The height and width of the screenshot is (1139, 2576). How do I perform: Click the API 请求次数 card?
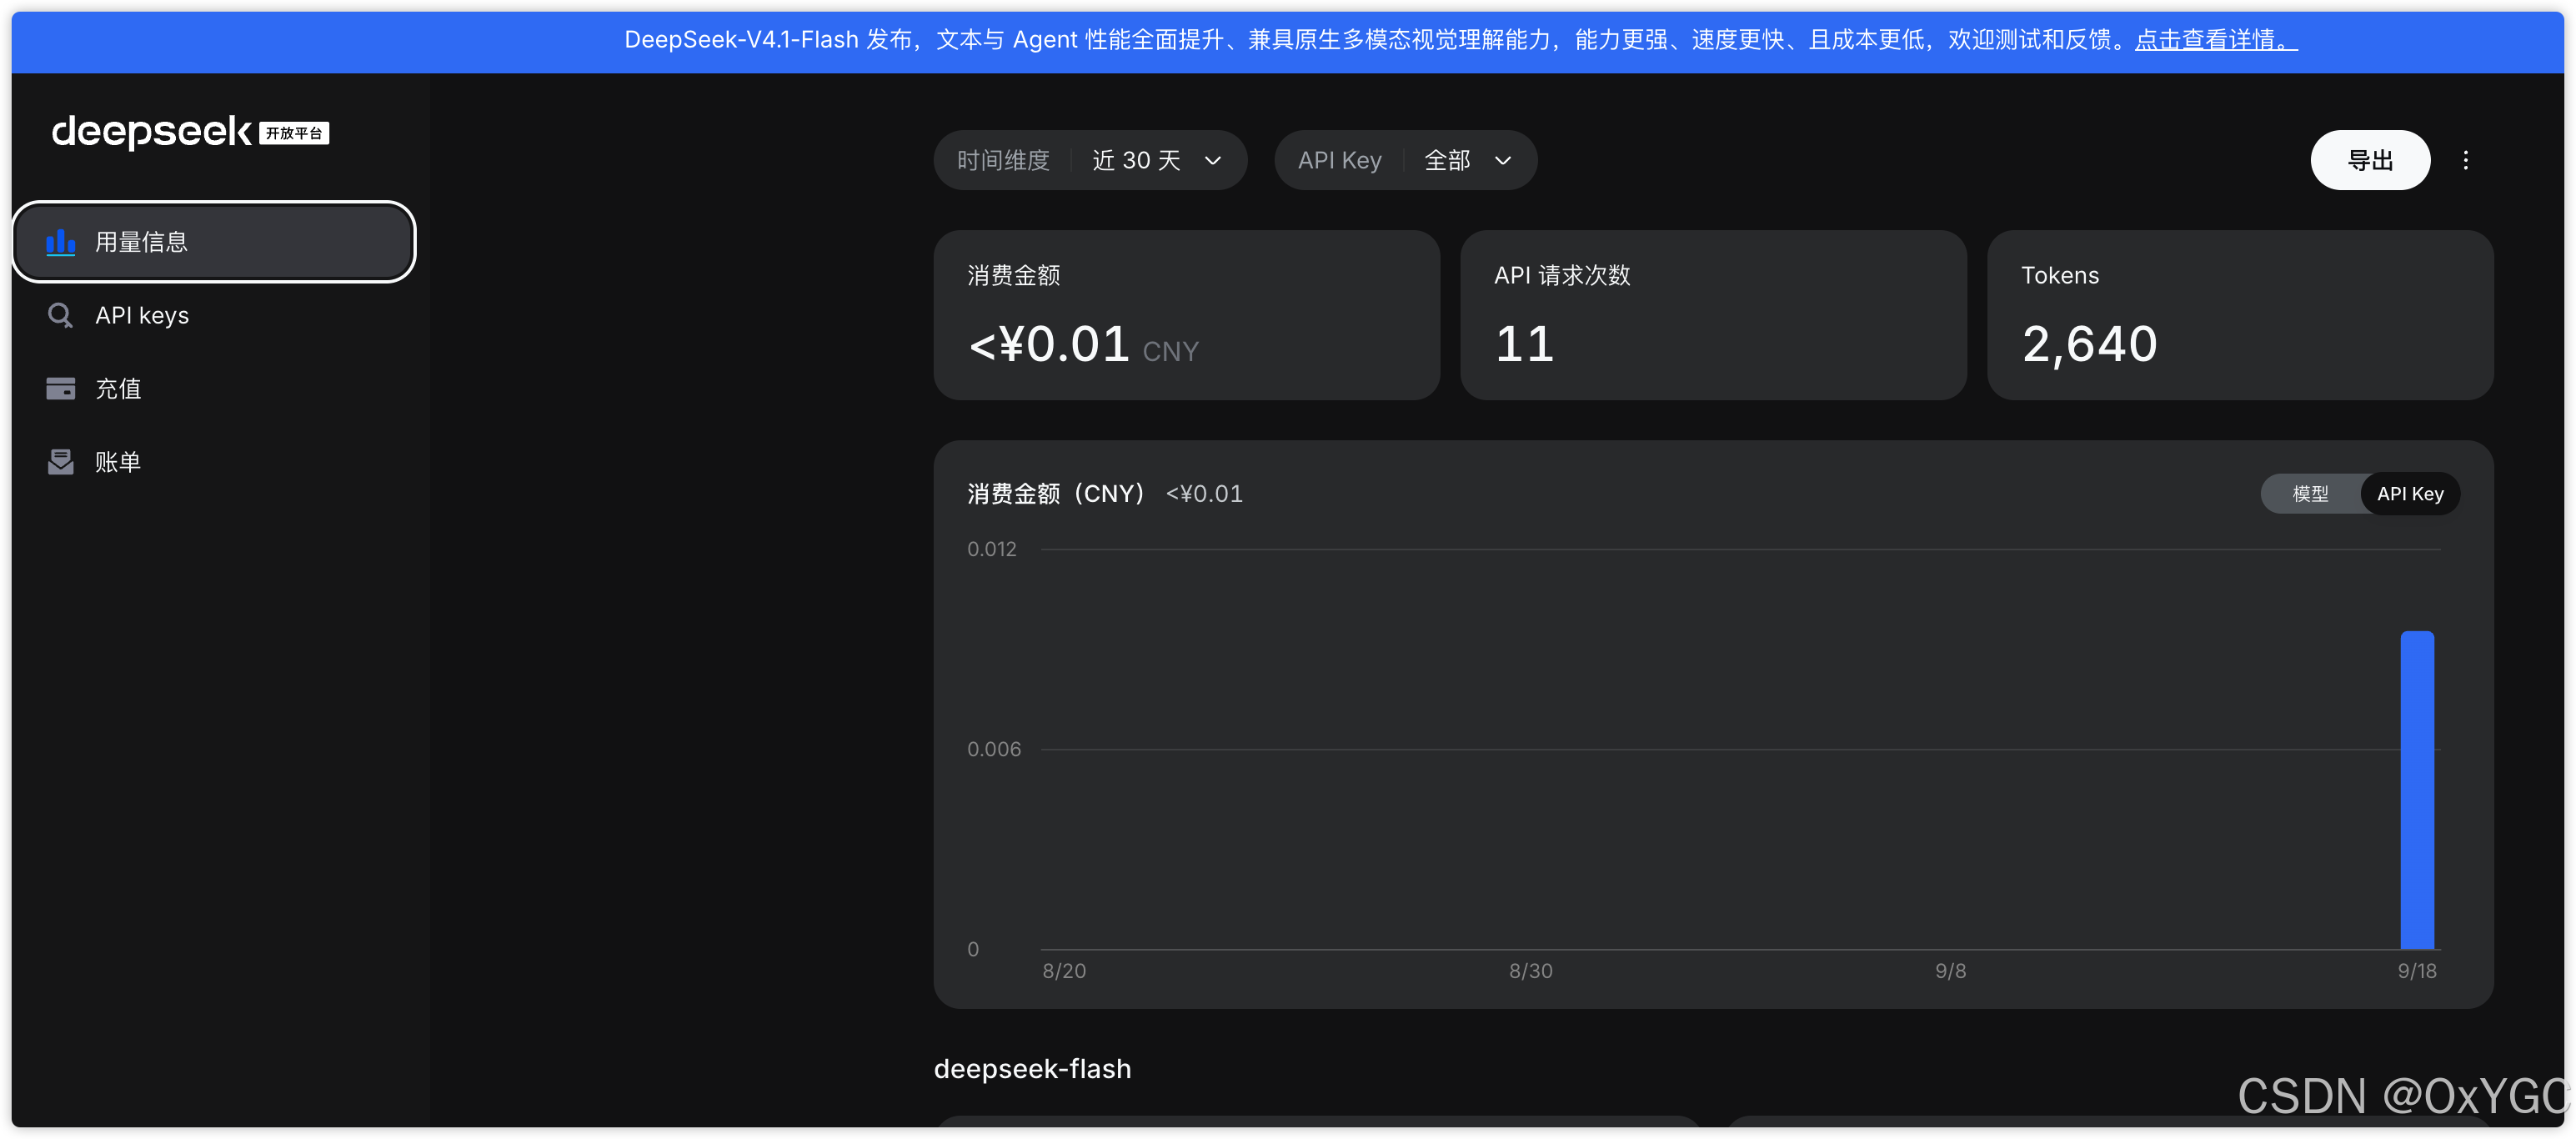click(x=1713, y=315)
